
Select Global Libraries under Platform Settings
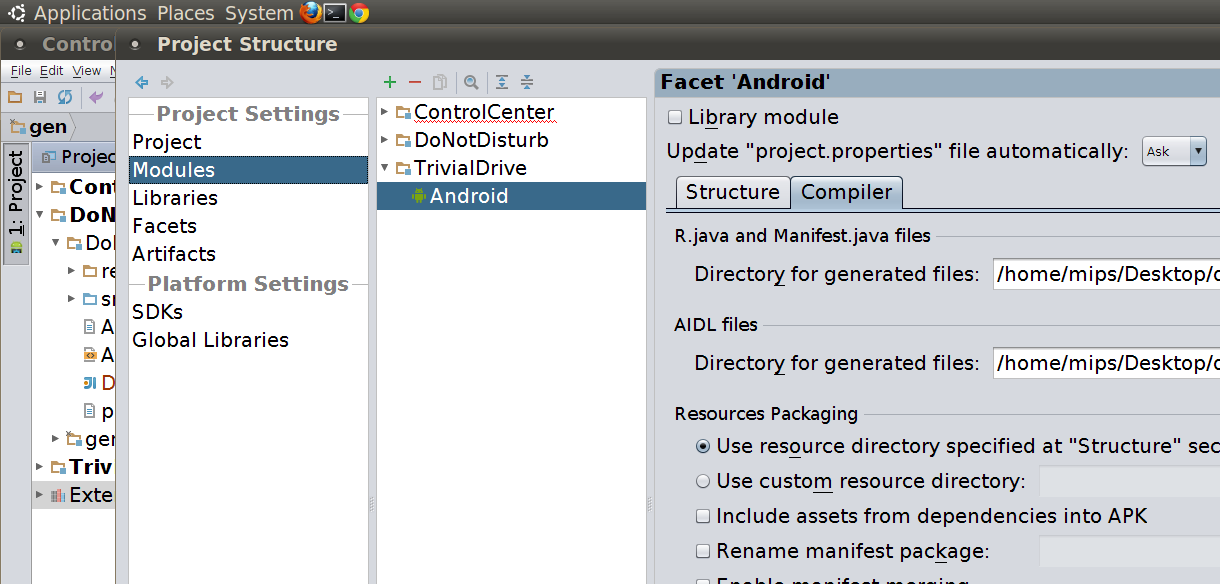[248, 340]
